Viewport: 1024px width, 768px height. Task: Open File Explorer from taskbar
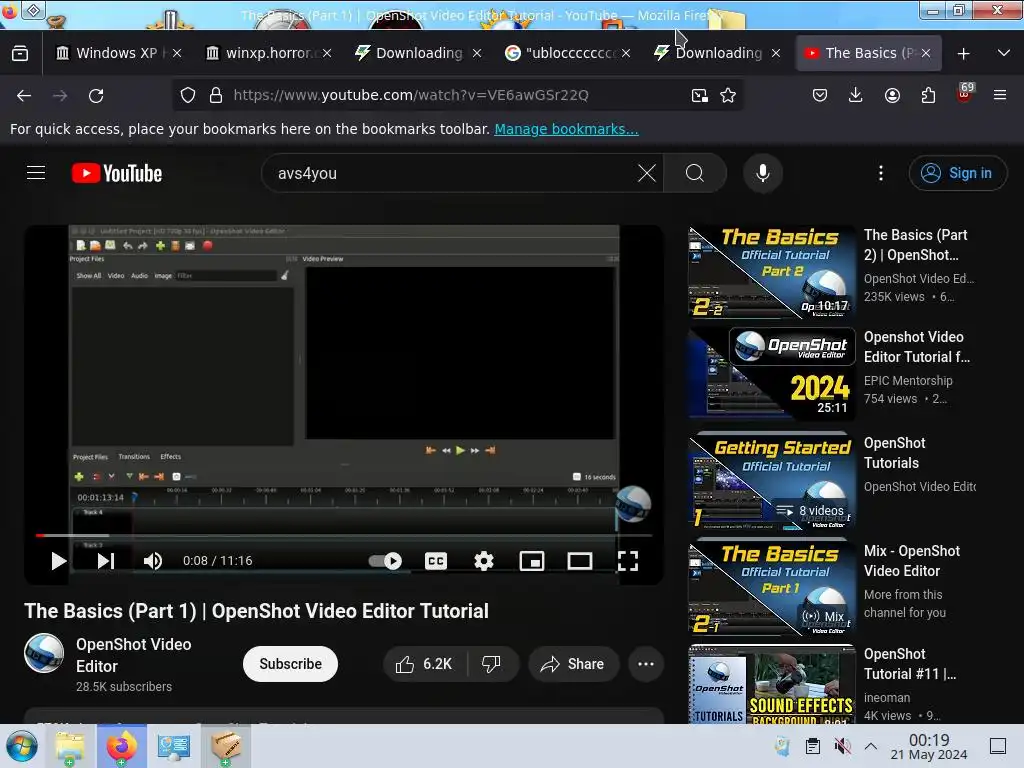(x=69, y=746)
